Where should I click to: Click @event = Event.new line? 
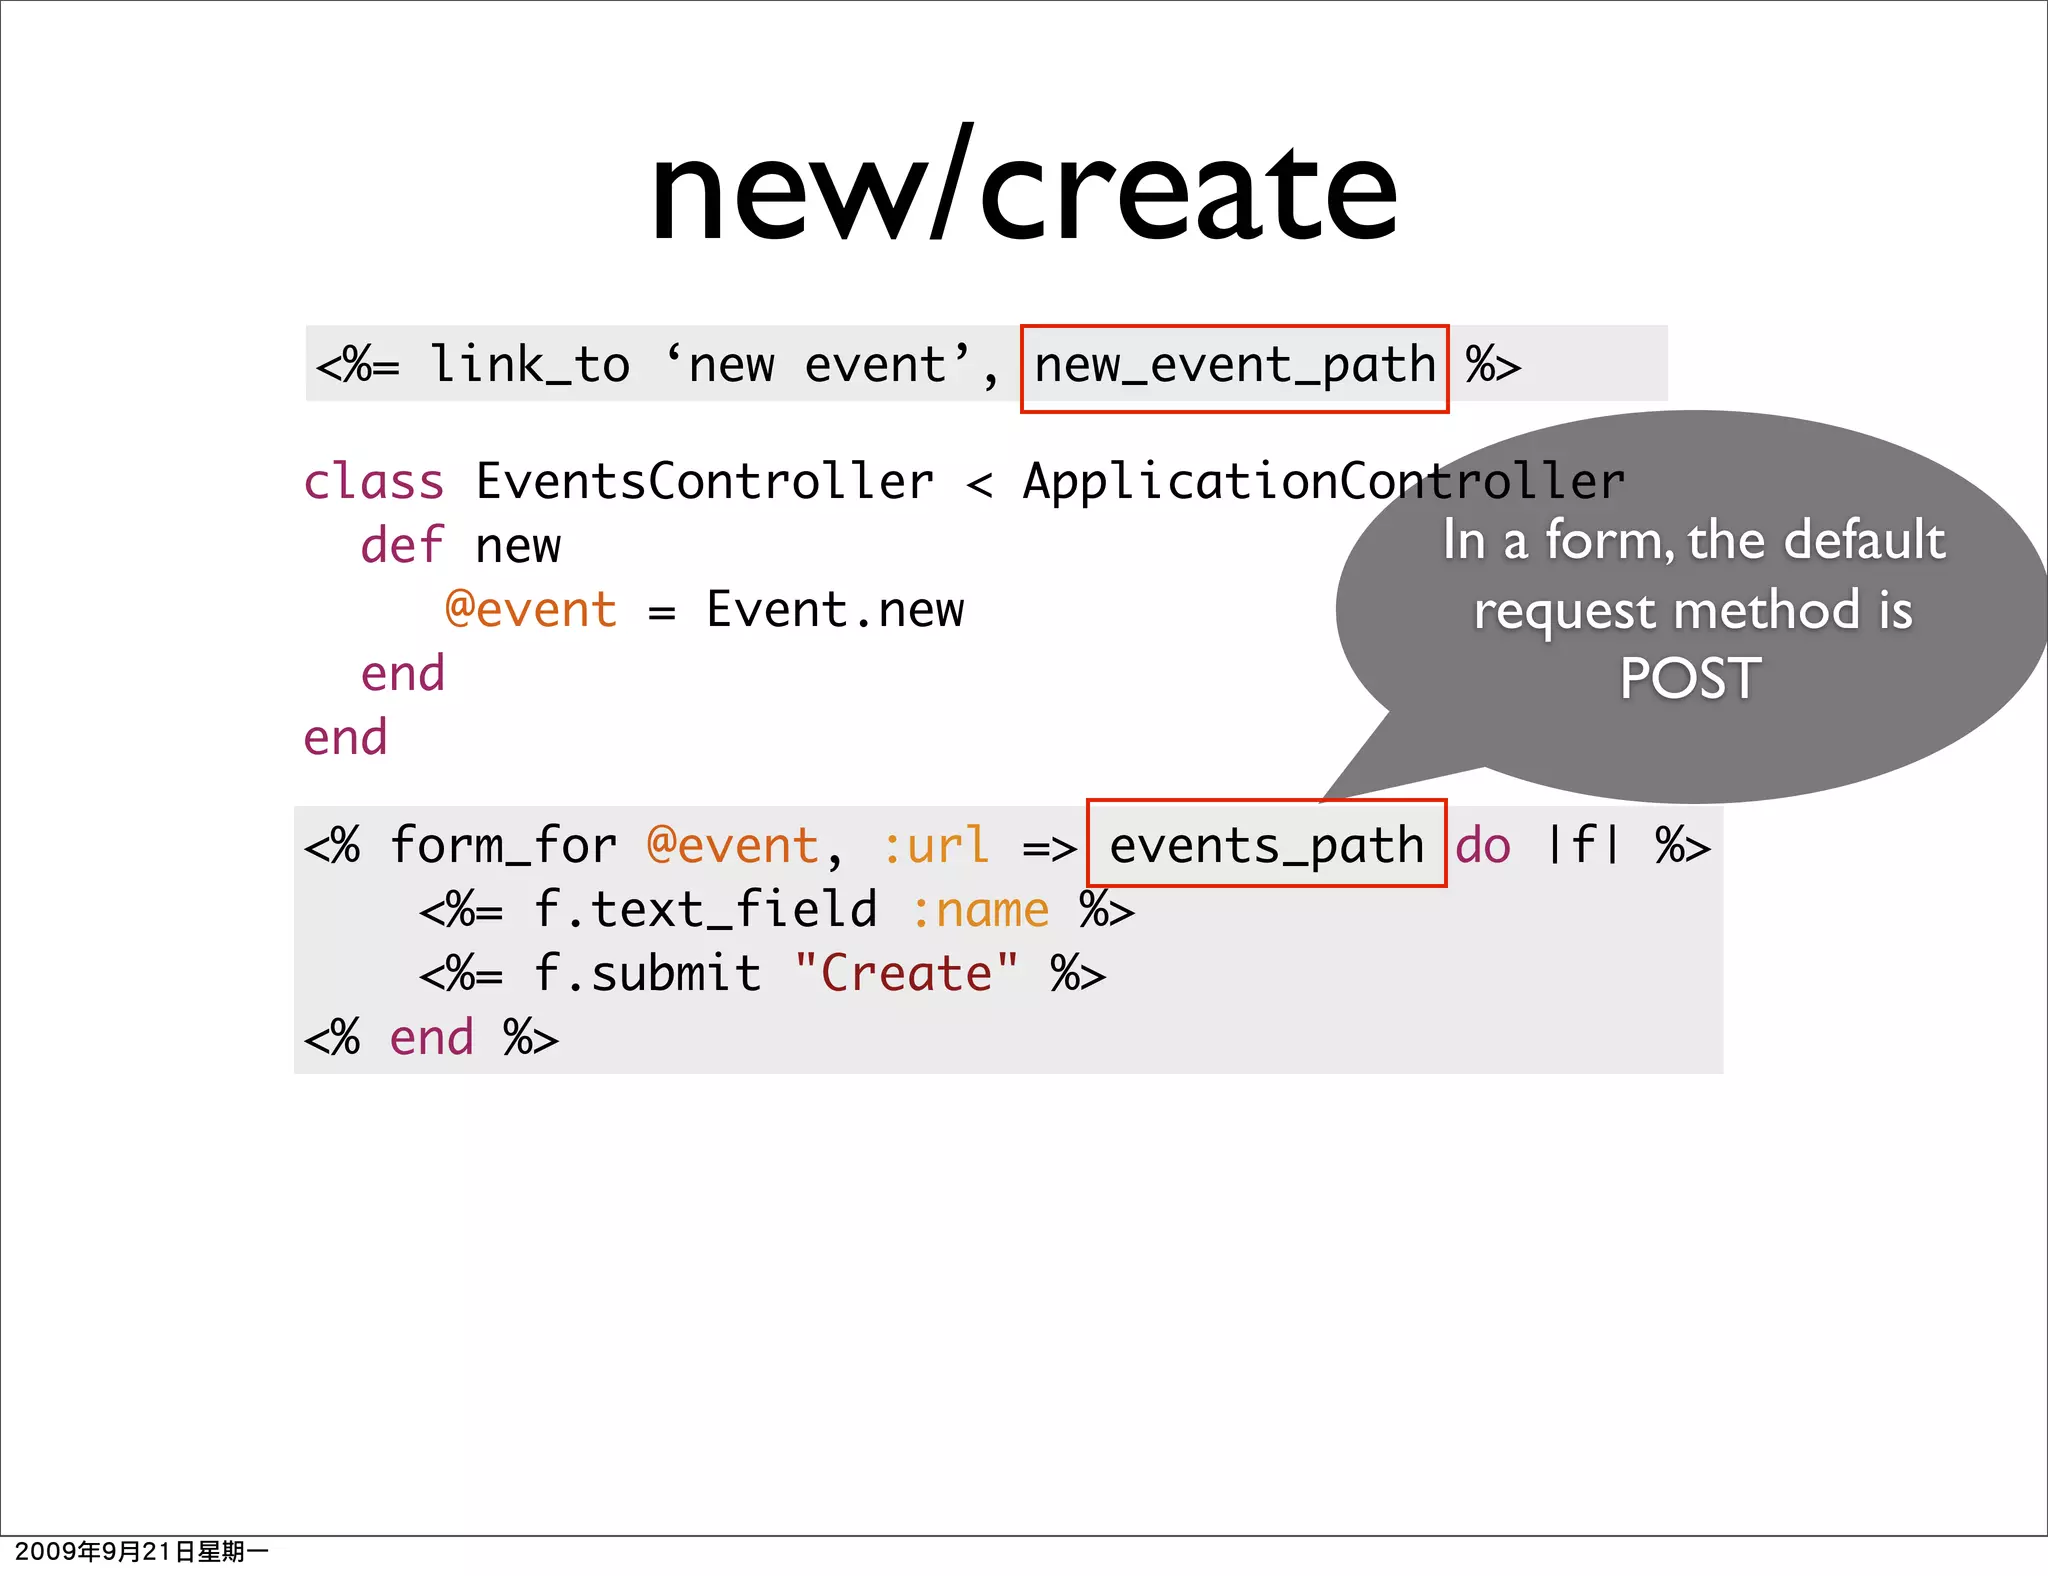(x=704, y=610)
